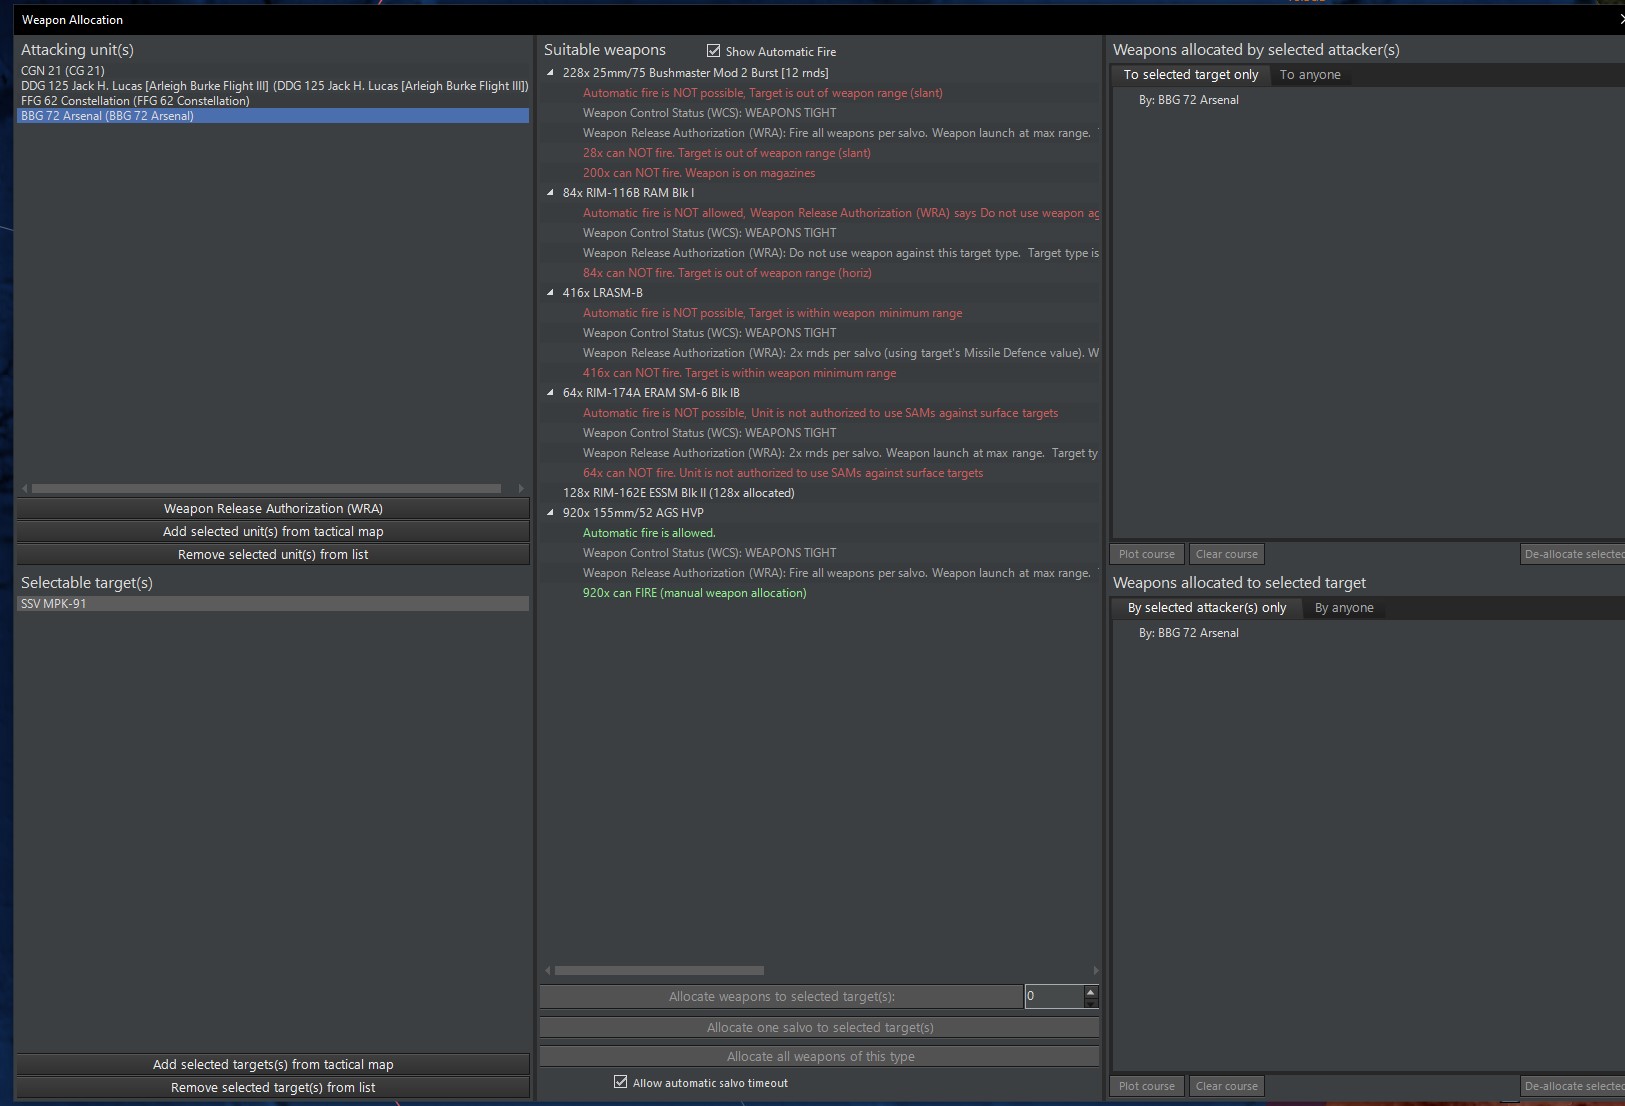Screen dimensions: 1625x1106
Task: Click Remove selected target(s) from list
Action: click(x=273, y=1087)
